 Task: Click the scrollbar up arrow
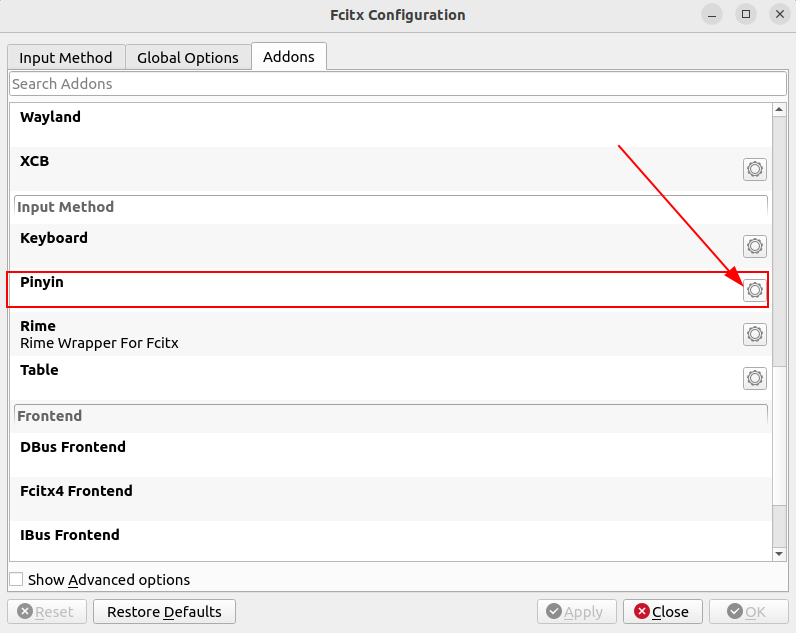point(779,110)
